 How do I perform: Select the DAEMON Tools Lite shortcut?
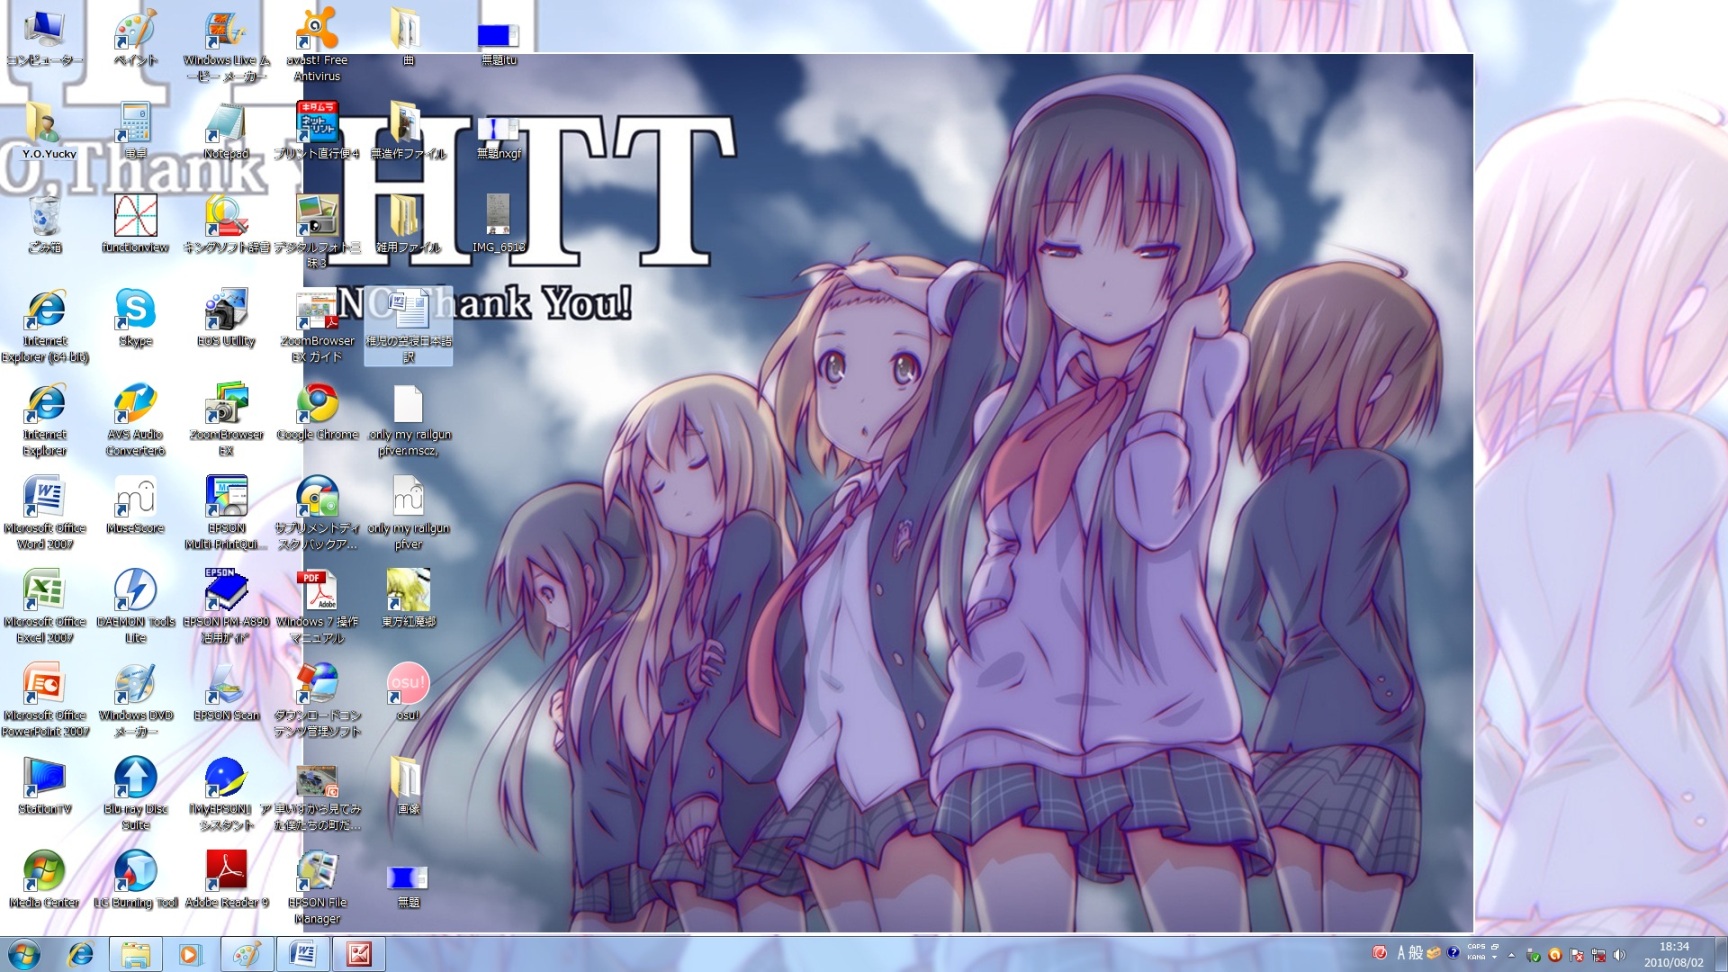(x=135, y=606)
